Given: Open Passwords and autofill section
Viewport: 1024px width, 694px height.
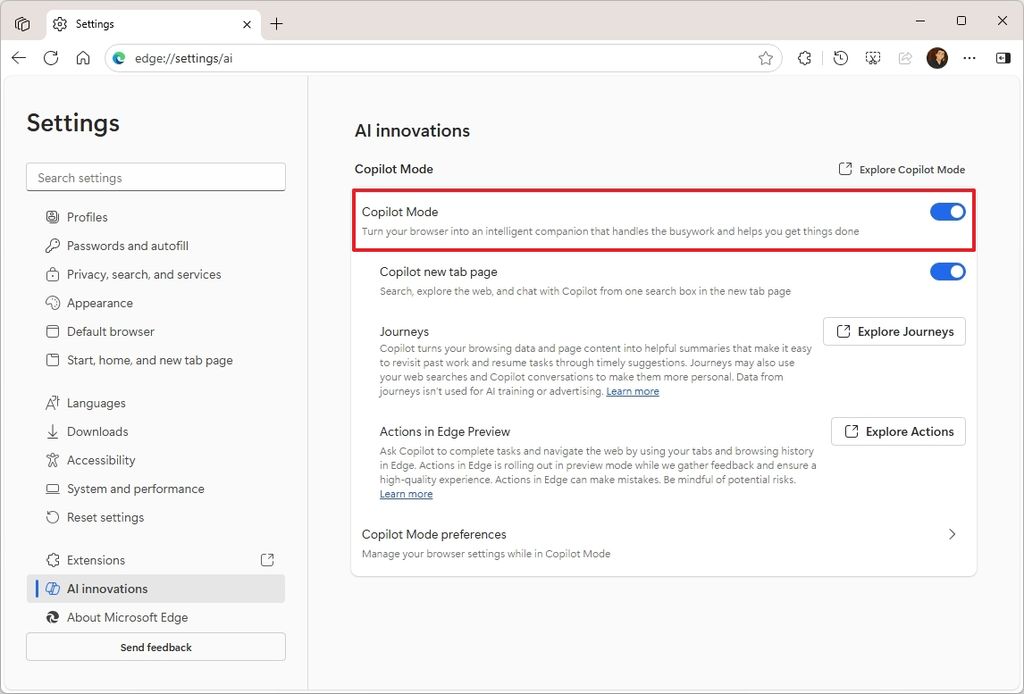Looking at the screenshot, I should click(x=155, y=245).
